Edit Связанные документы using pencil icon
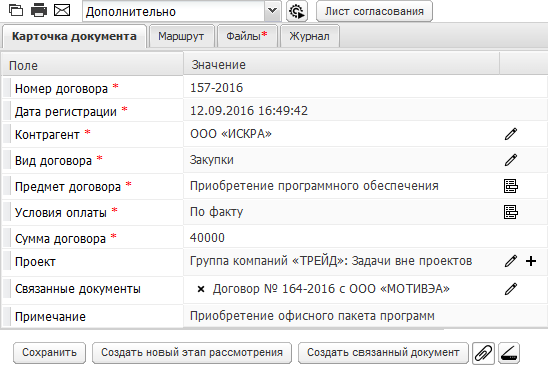This screenshot has width=548, height=376. tap(511, 289)
